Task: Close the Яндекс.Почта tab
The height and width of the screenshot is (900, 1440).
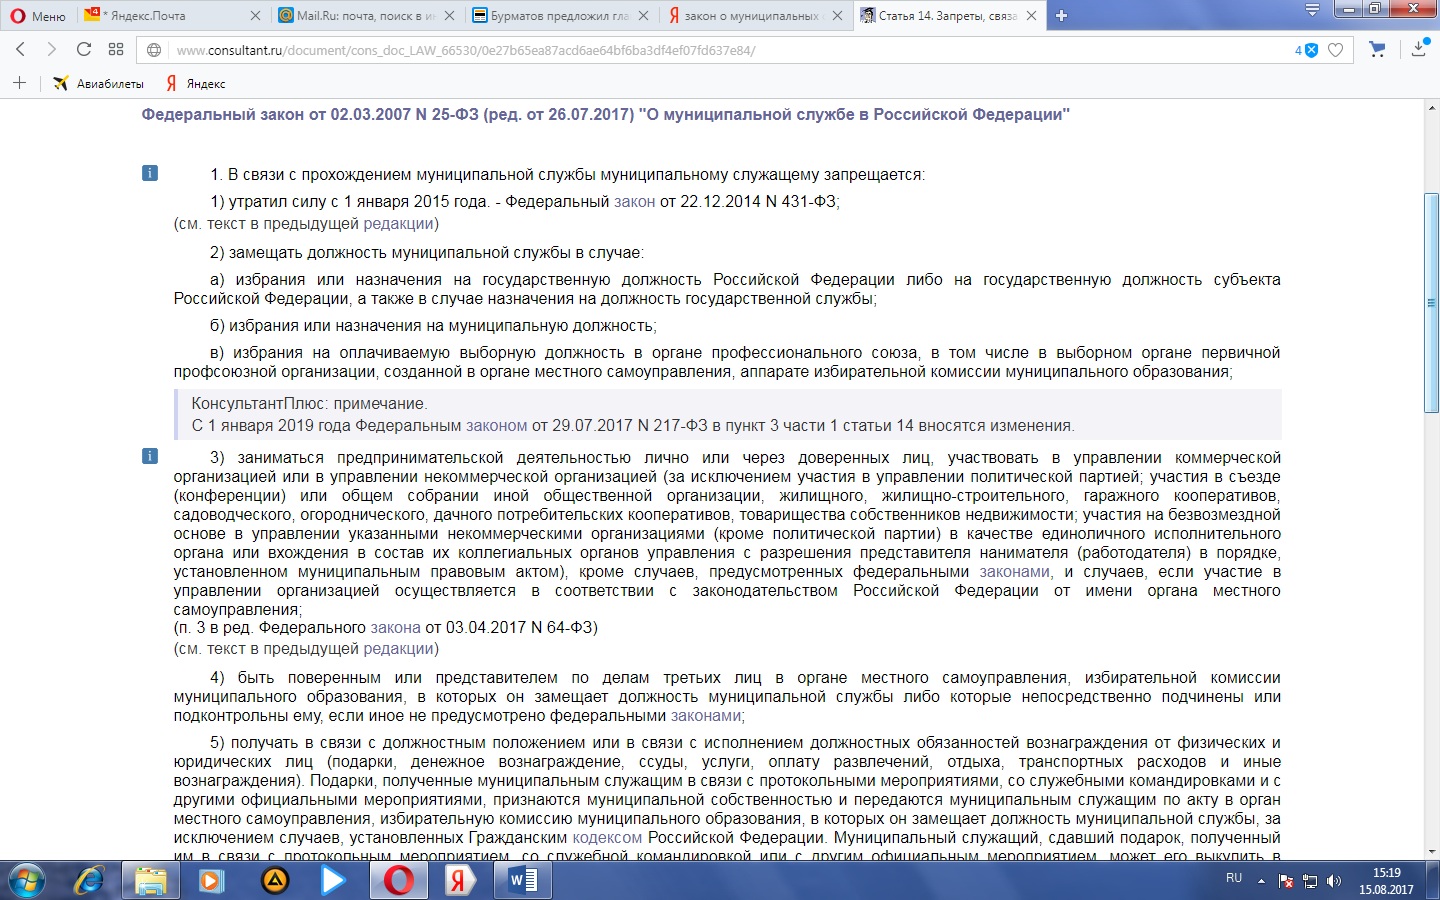Action: click(x=255, y=16)
